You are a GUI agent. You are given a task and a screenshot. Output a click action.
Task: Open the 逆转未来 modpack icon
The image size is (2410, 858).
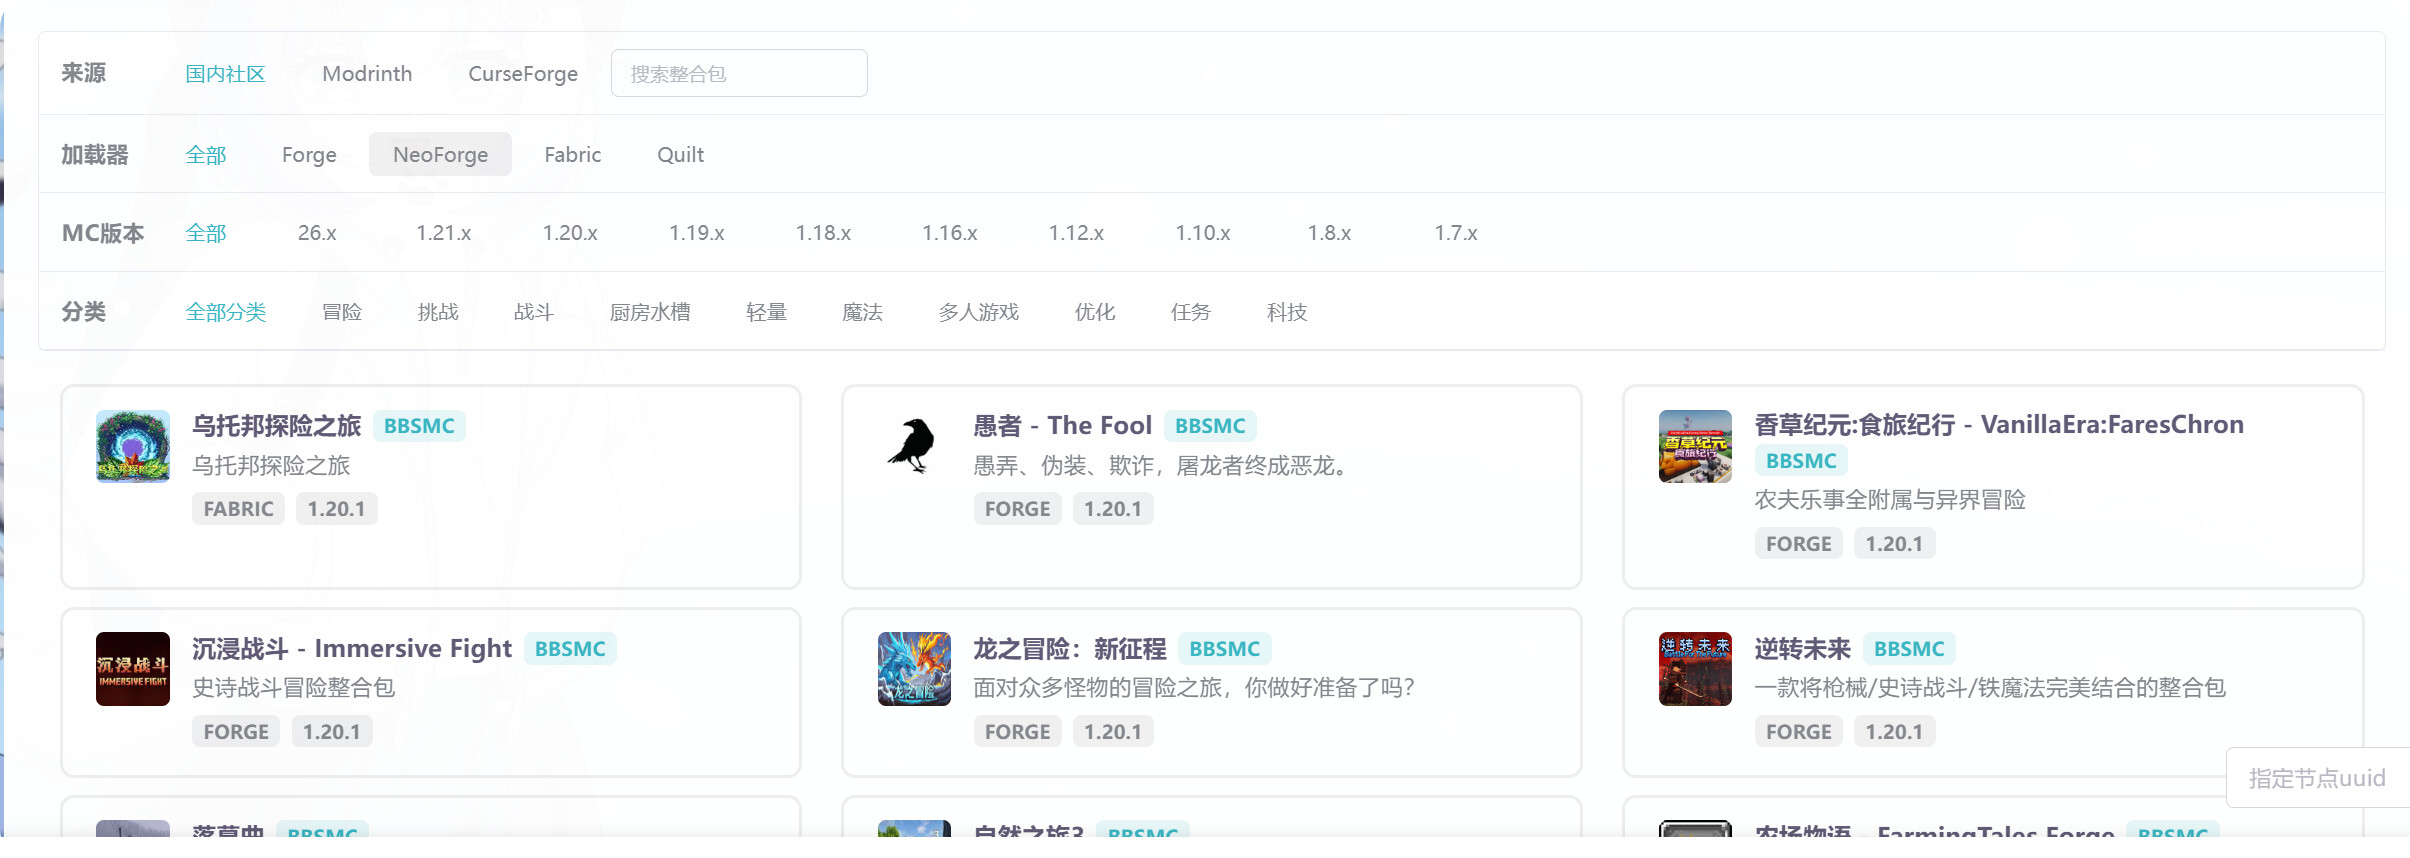[1695, 669]
